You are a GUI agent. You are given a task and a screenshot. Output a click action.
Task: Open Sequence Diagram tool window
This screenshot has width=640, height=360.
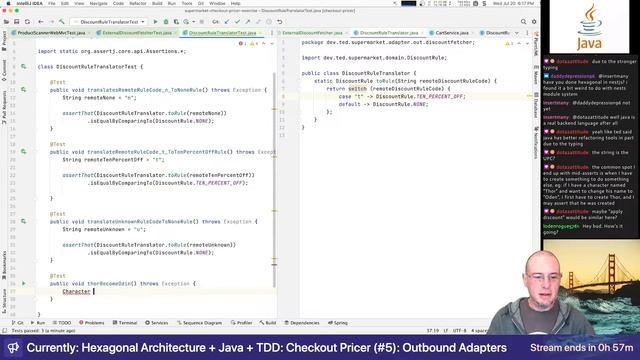tap(200, 323)
